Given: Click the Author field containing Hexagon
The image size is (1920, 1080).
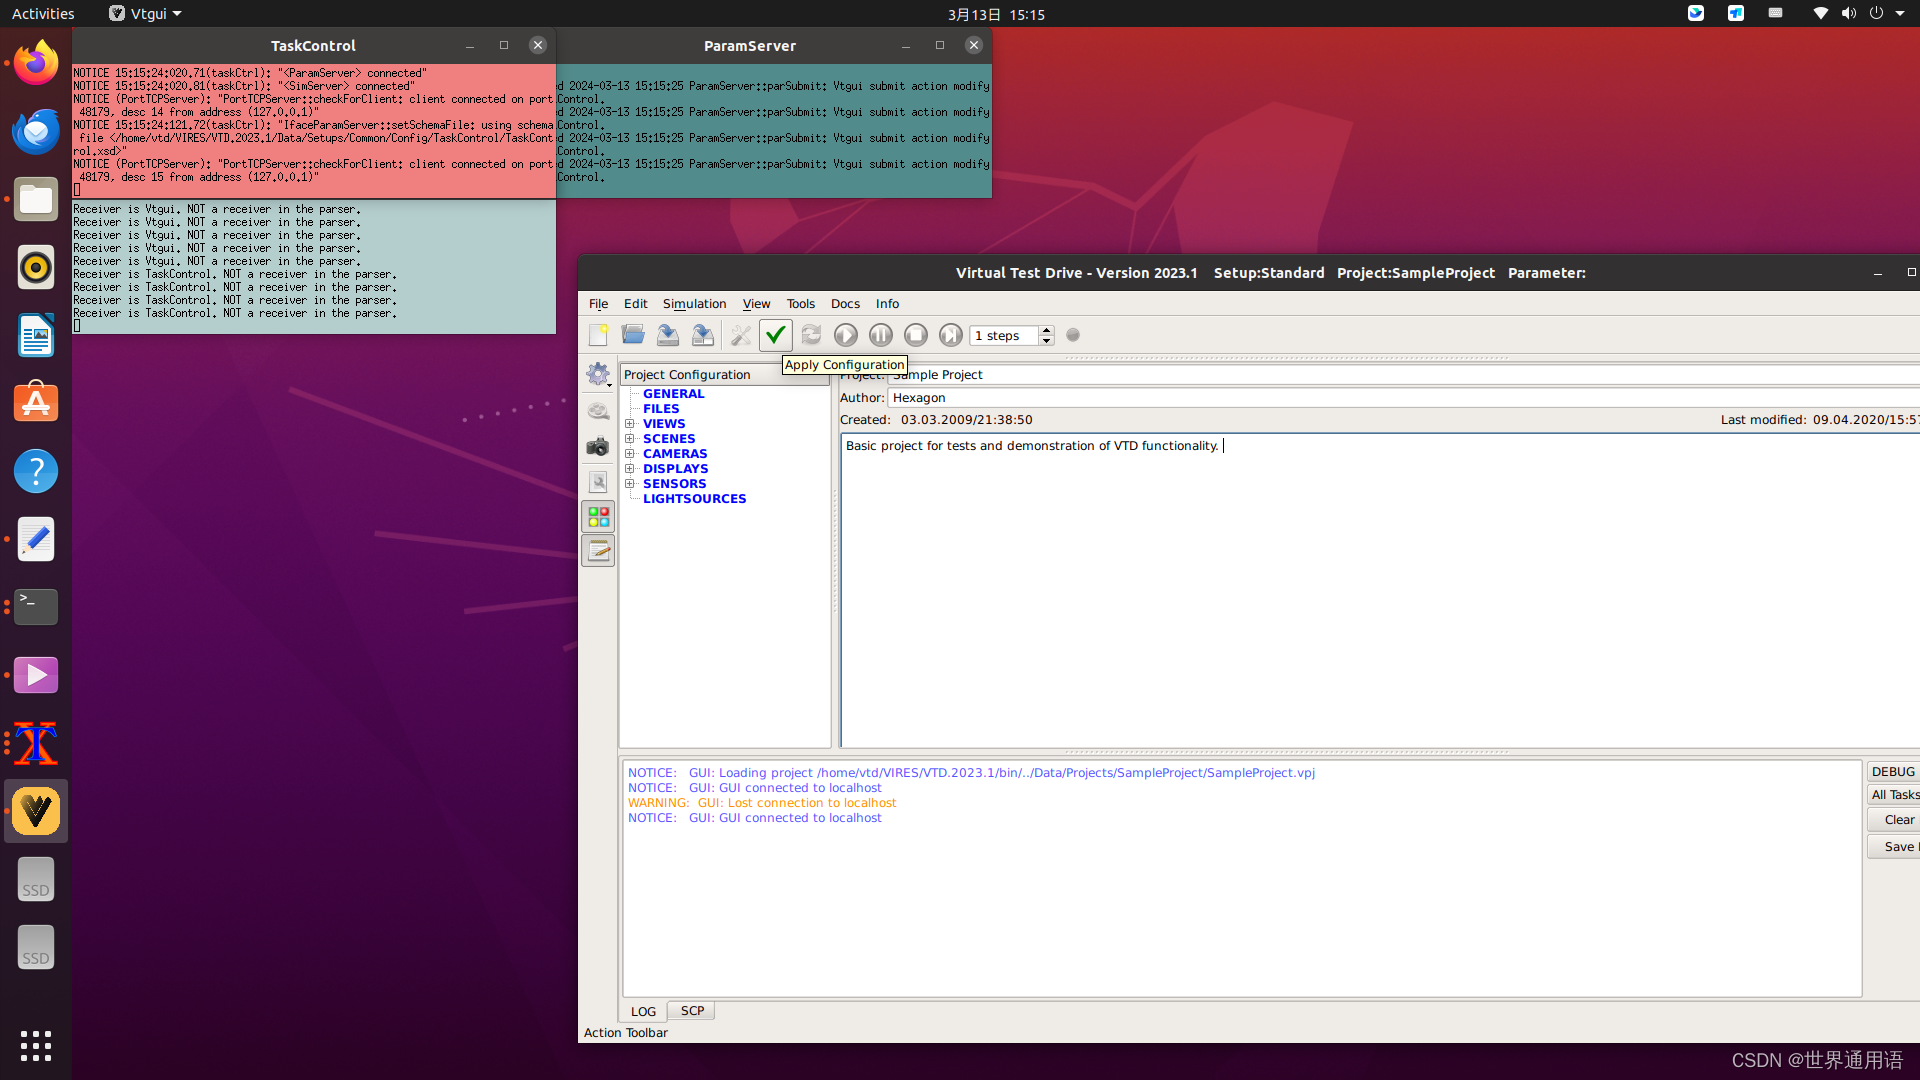Looking at the screenshot, I should [1403, 398].
